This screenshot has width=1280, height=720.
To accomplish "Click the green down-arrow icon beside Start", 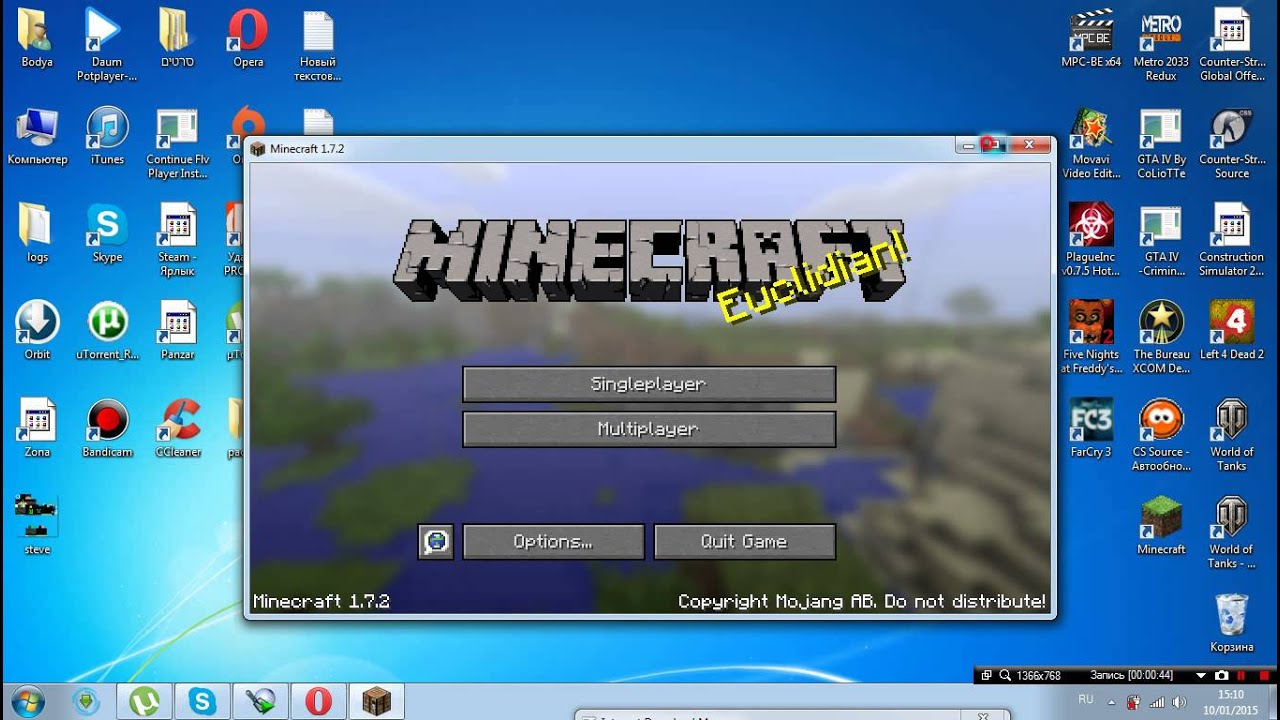I will pos(87,702).
